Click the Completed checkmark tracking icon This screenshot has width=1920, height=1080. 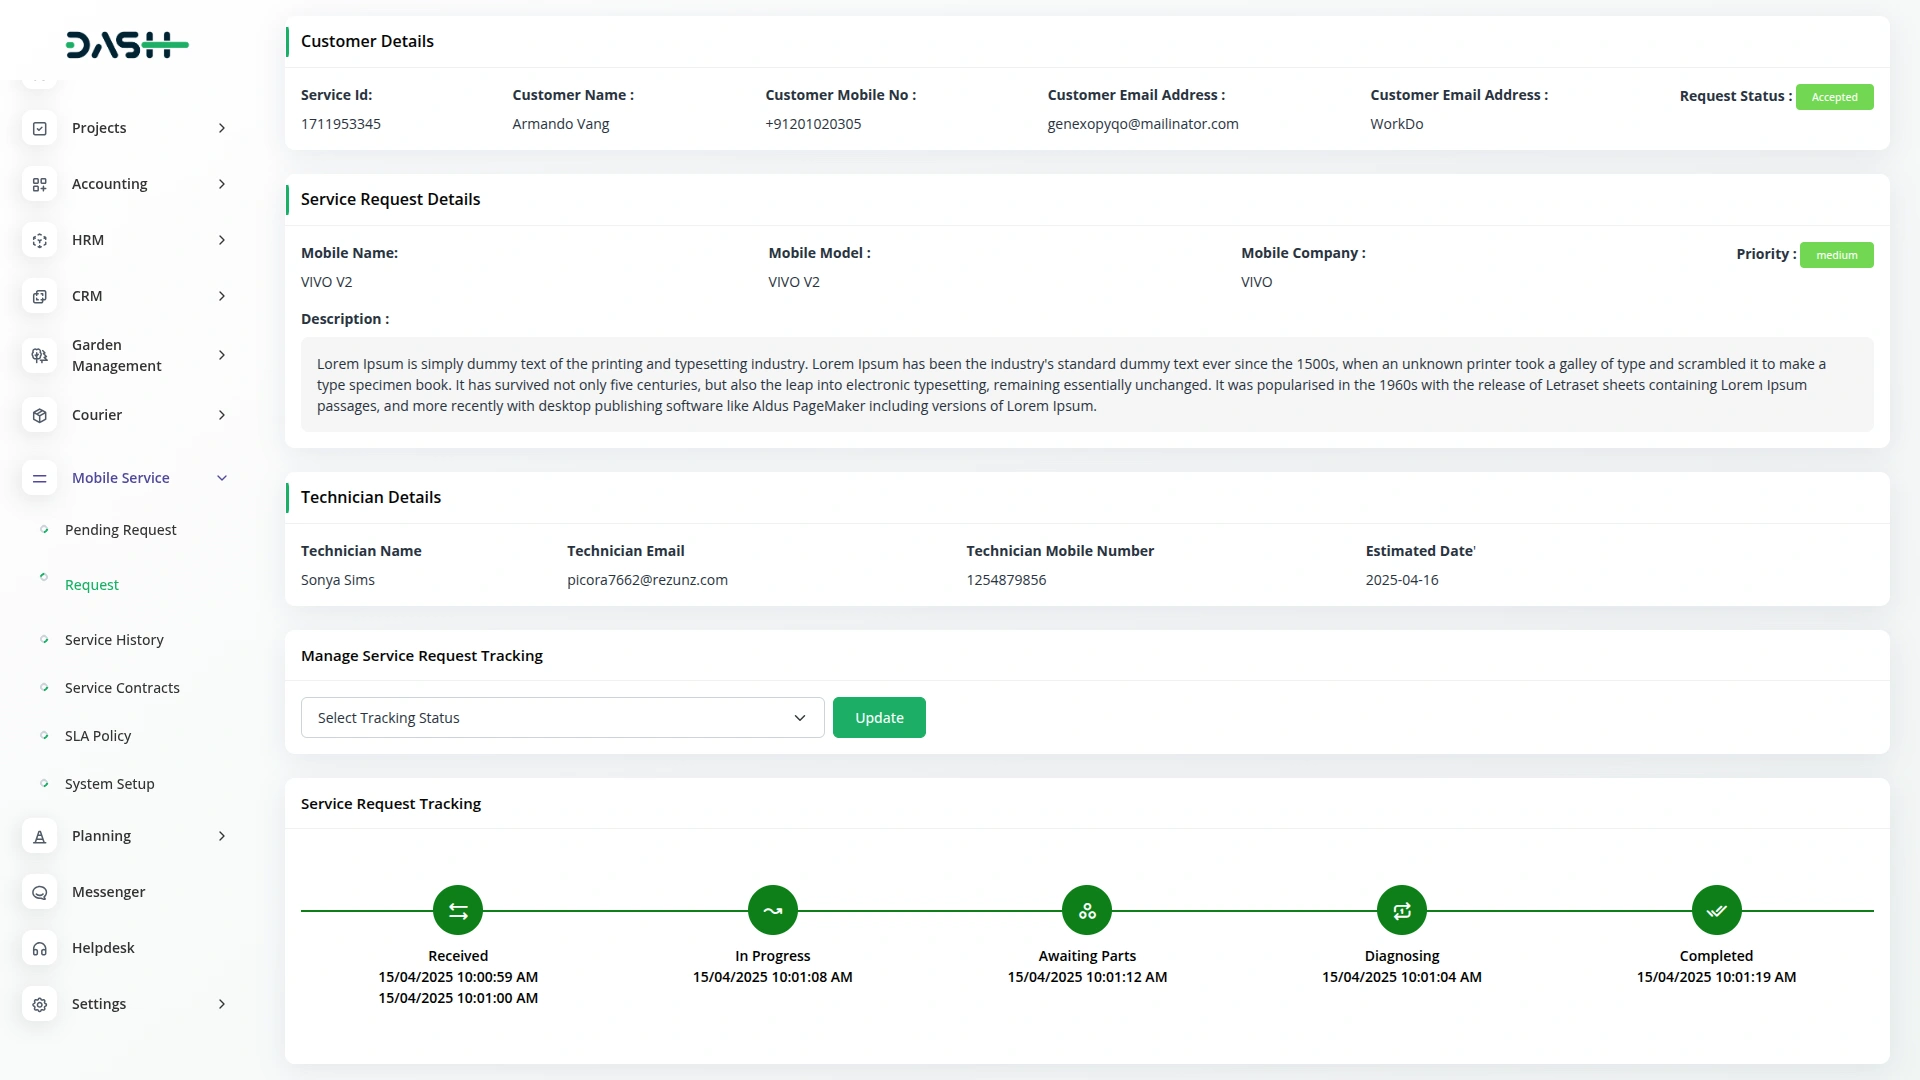[x=1716, y=910]
